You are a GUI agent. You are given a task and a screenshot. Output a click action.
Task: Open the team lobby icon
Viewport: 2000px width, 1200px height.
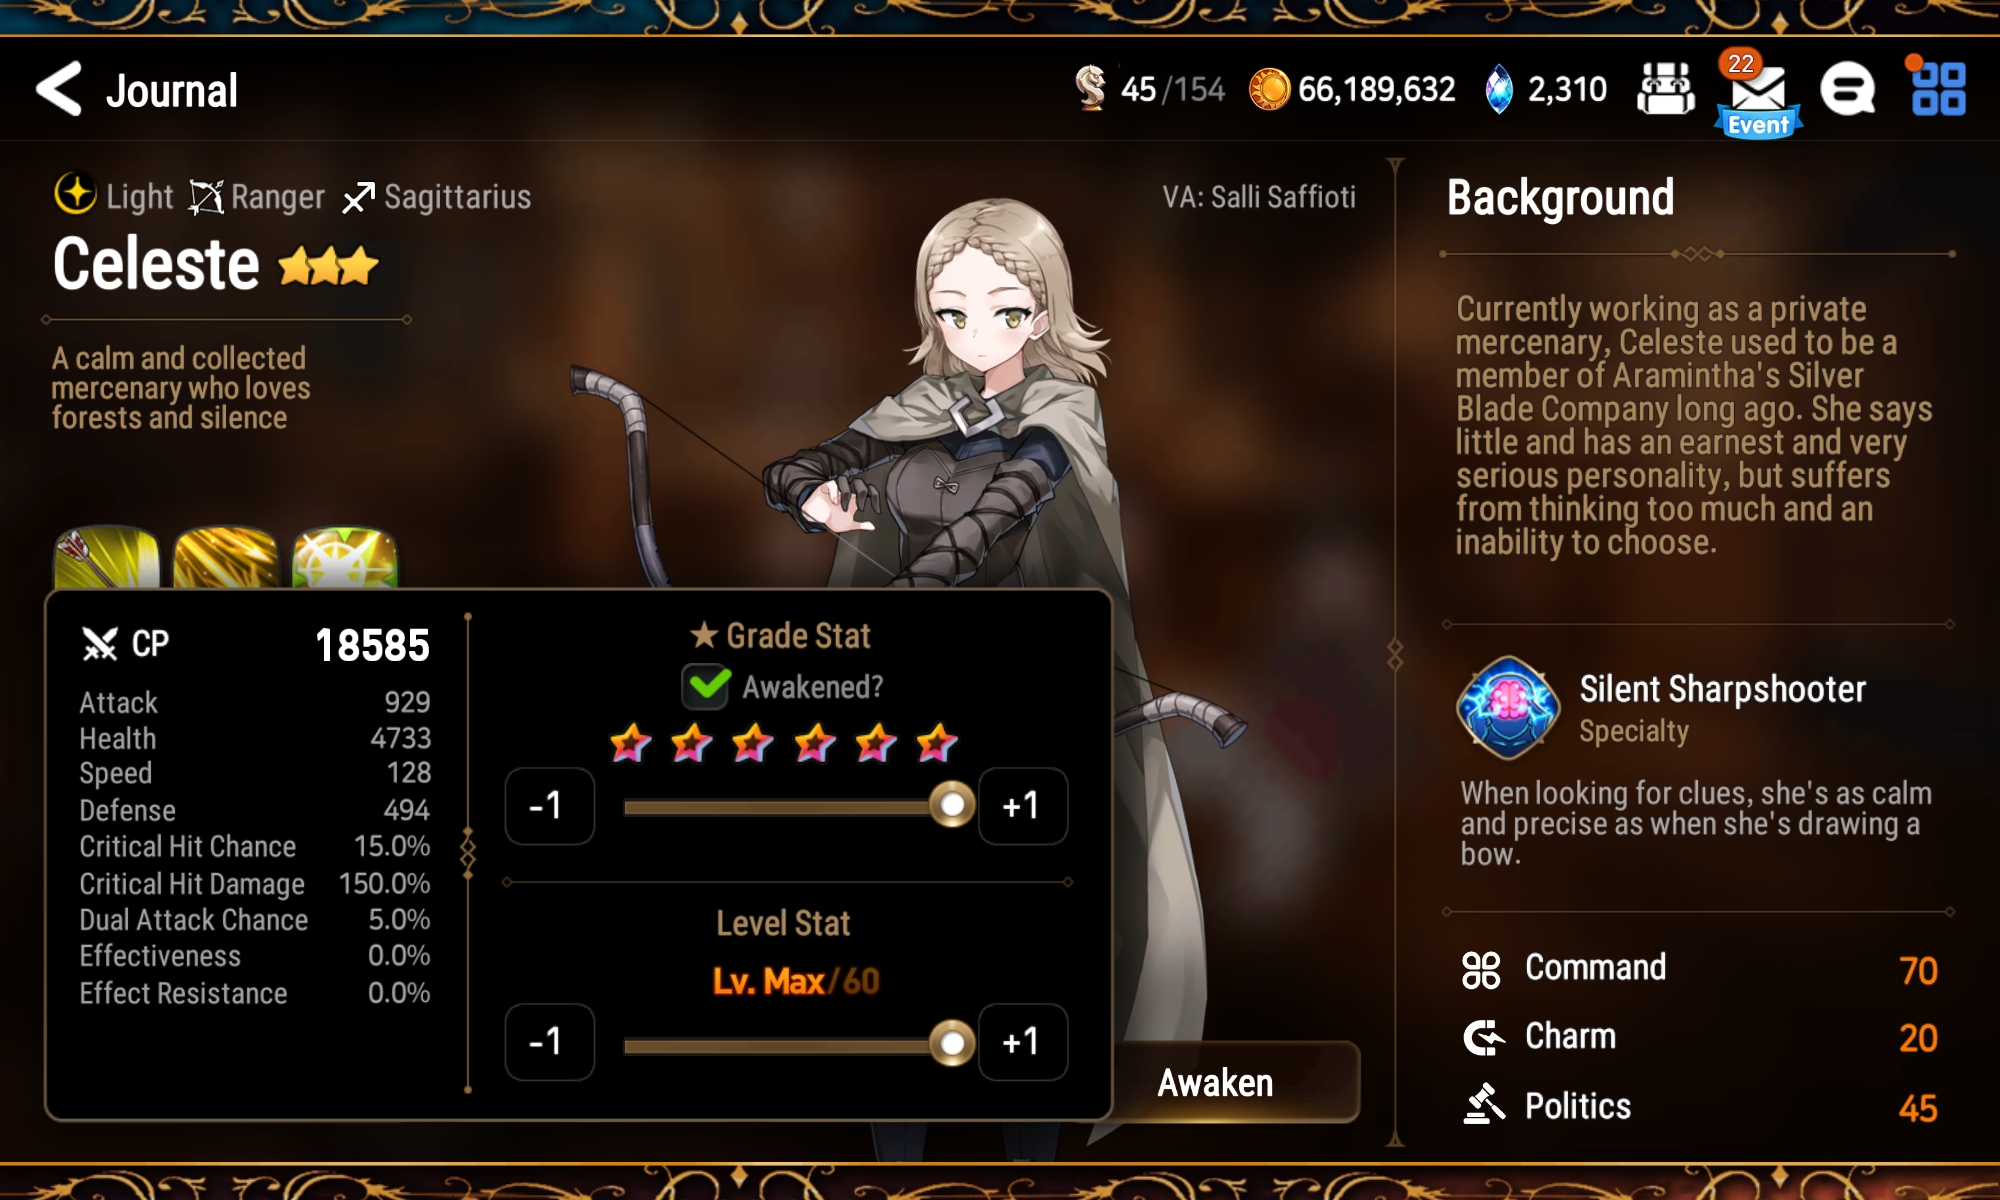(1665, 89)
